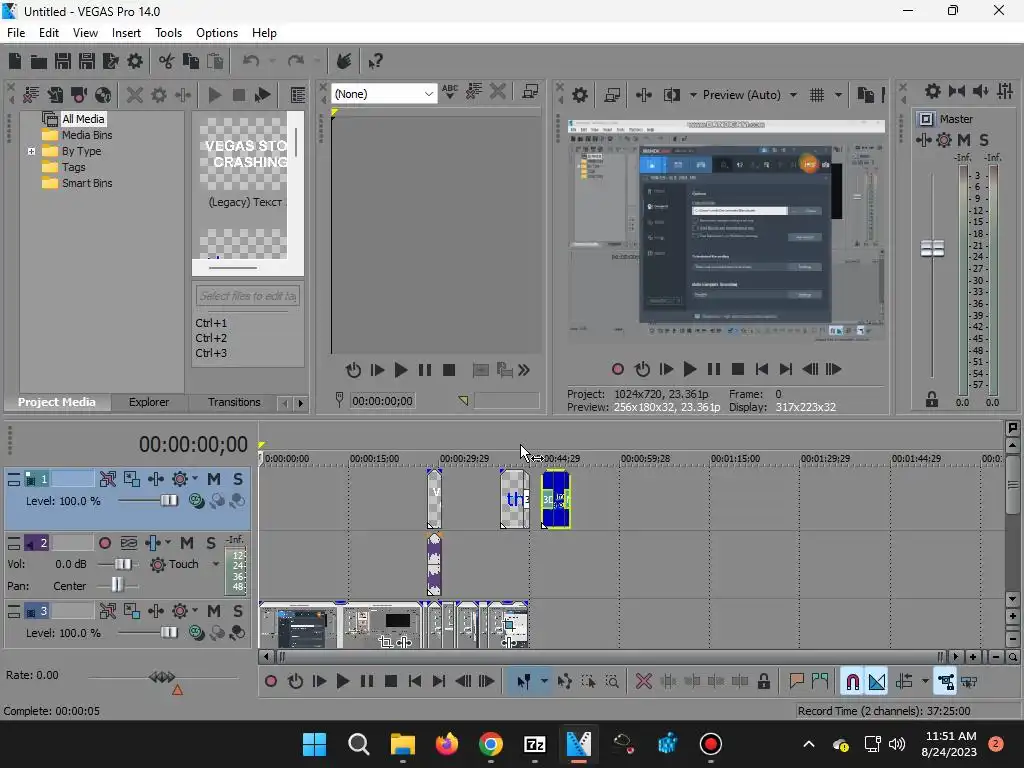Open Preview (Auto) quality dropdown

coord(793,95)
